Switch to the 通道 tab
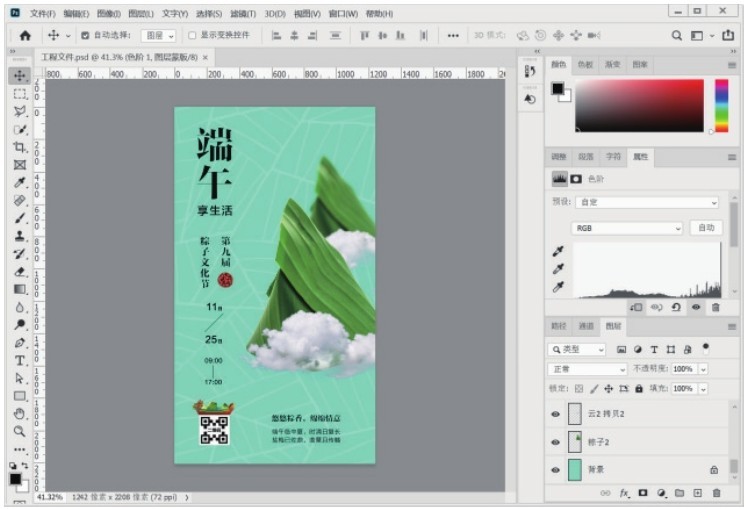The width and height of the screenshot is (746, 509). click(x=586, y=326)
